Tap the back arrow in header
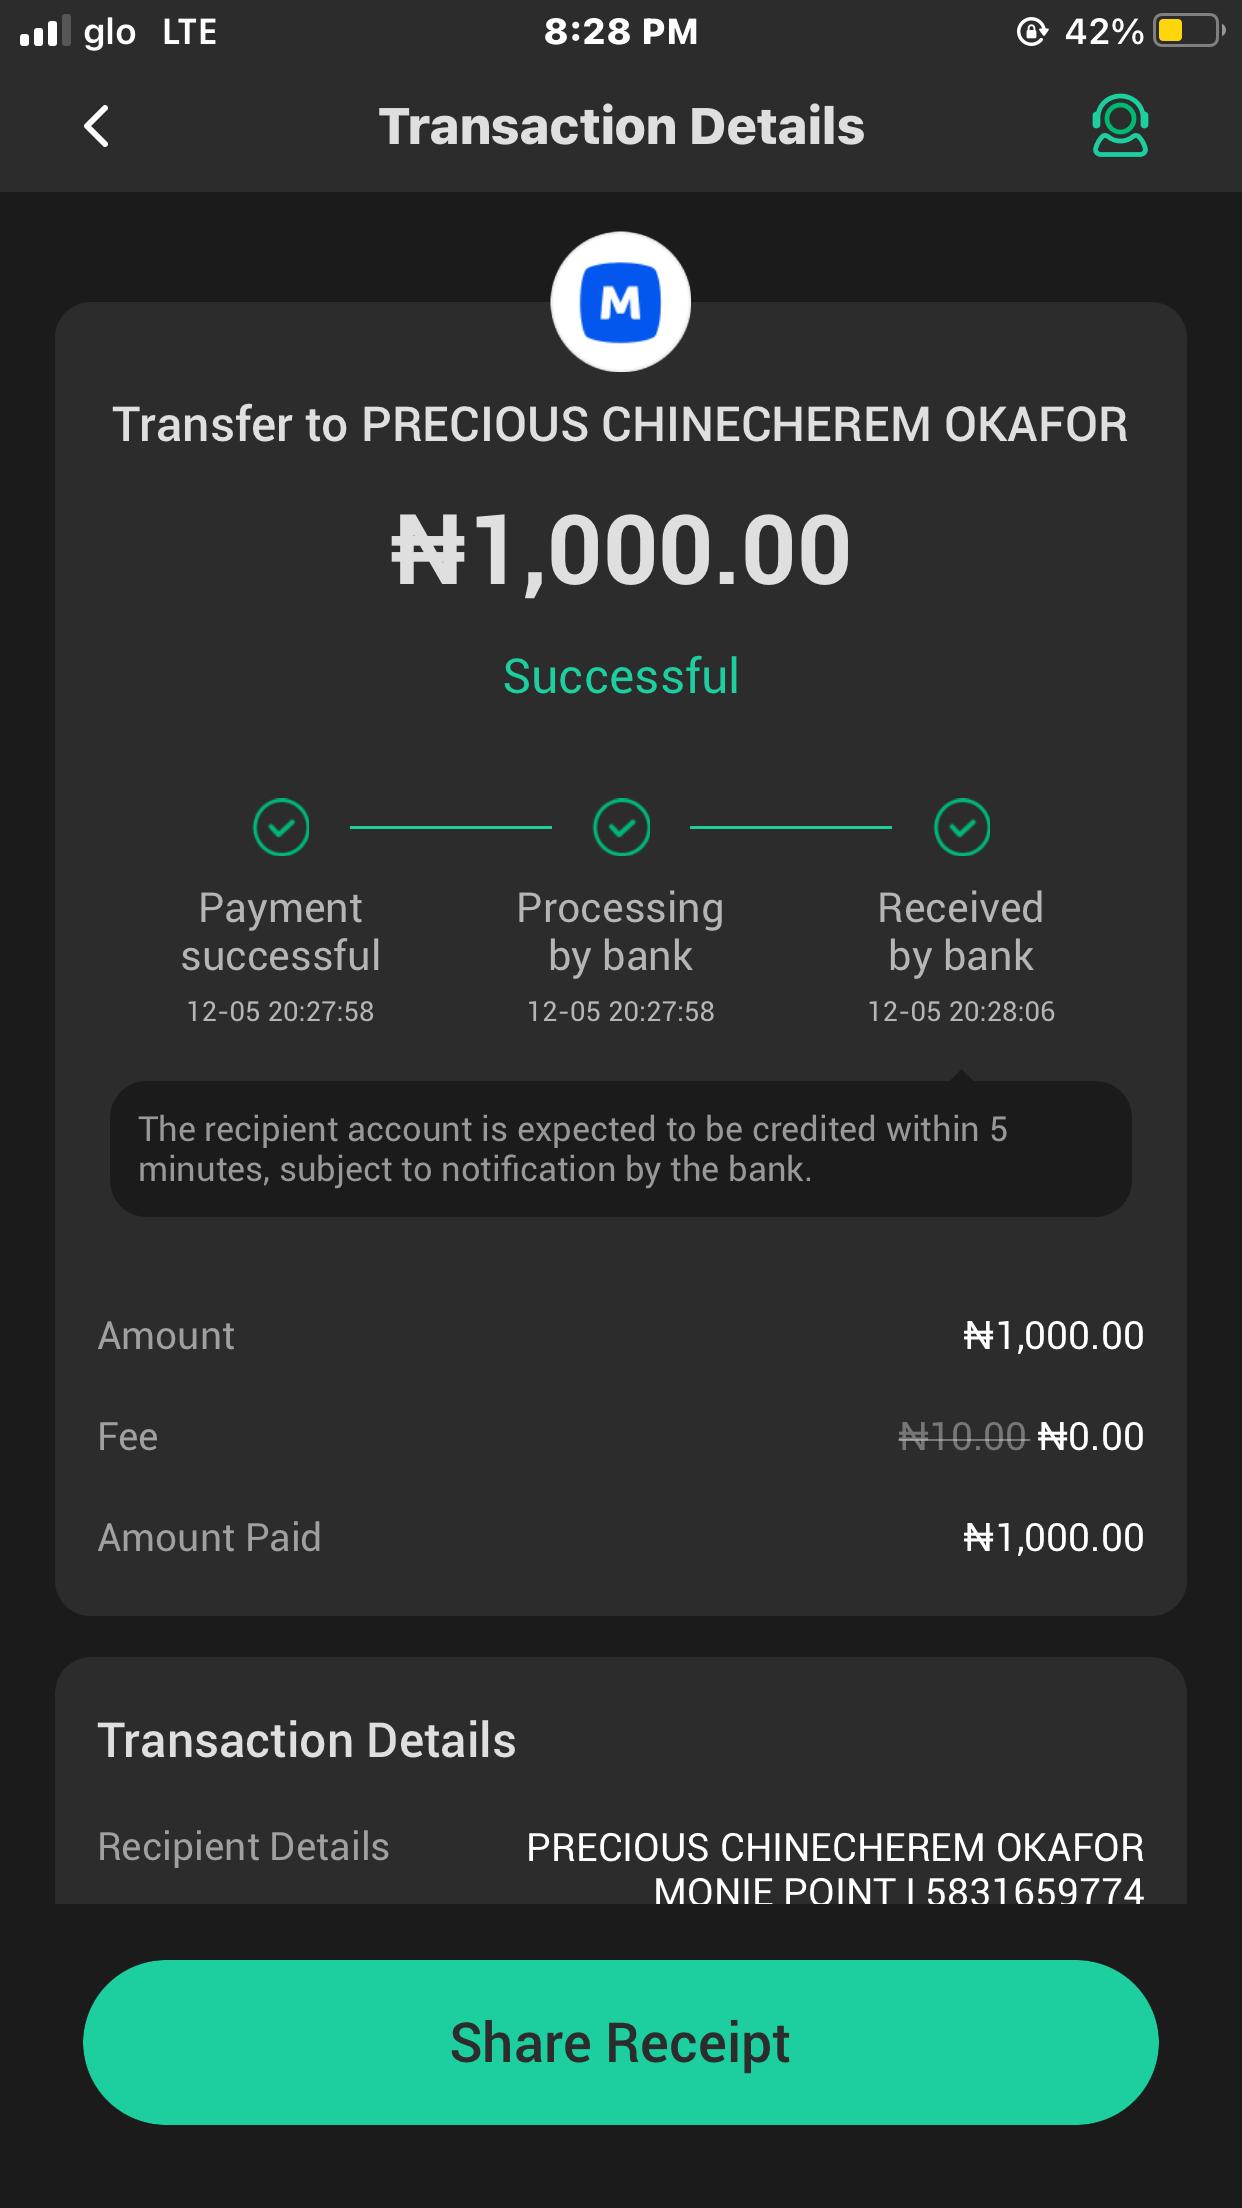 pos(97,127)
